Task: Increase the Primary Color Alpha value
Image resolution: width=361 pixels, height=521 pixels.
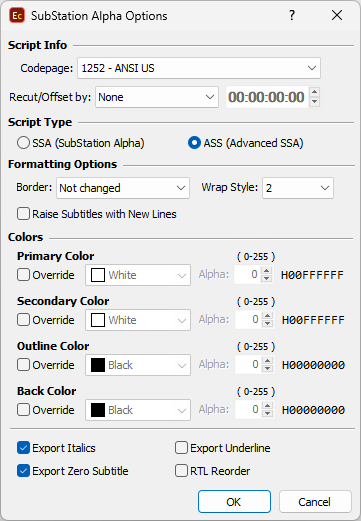Action: [x=267, y=270]
